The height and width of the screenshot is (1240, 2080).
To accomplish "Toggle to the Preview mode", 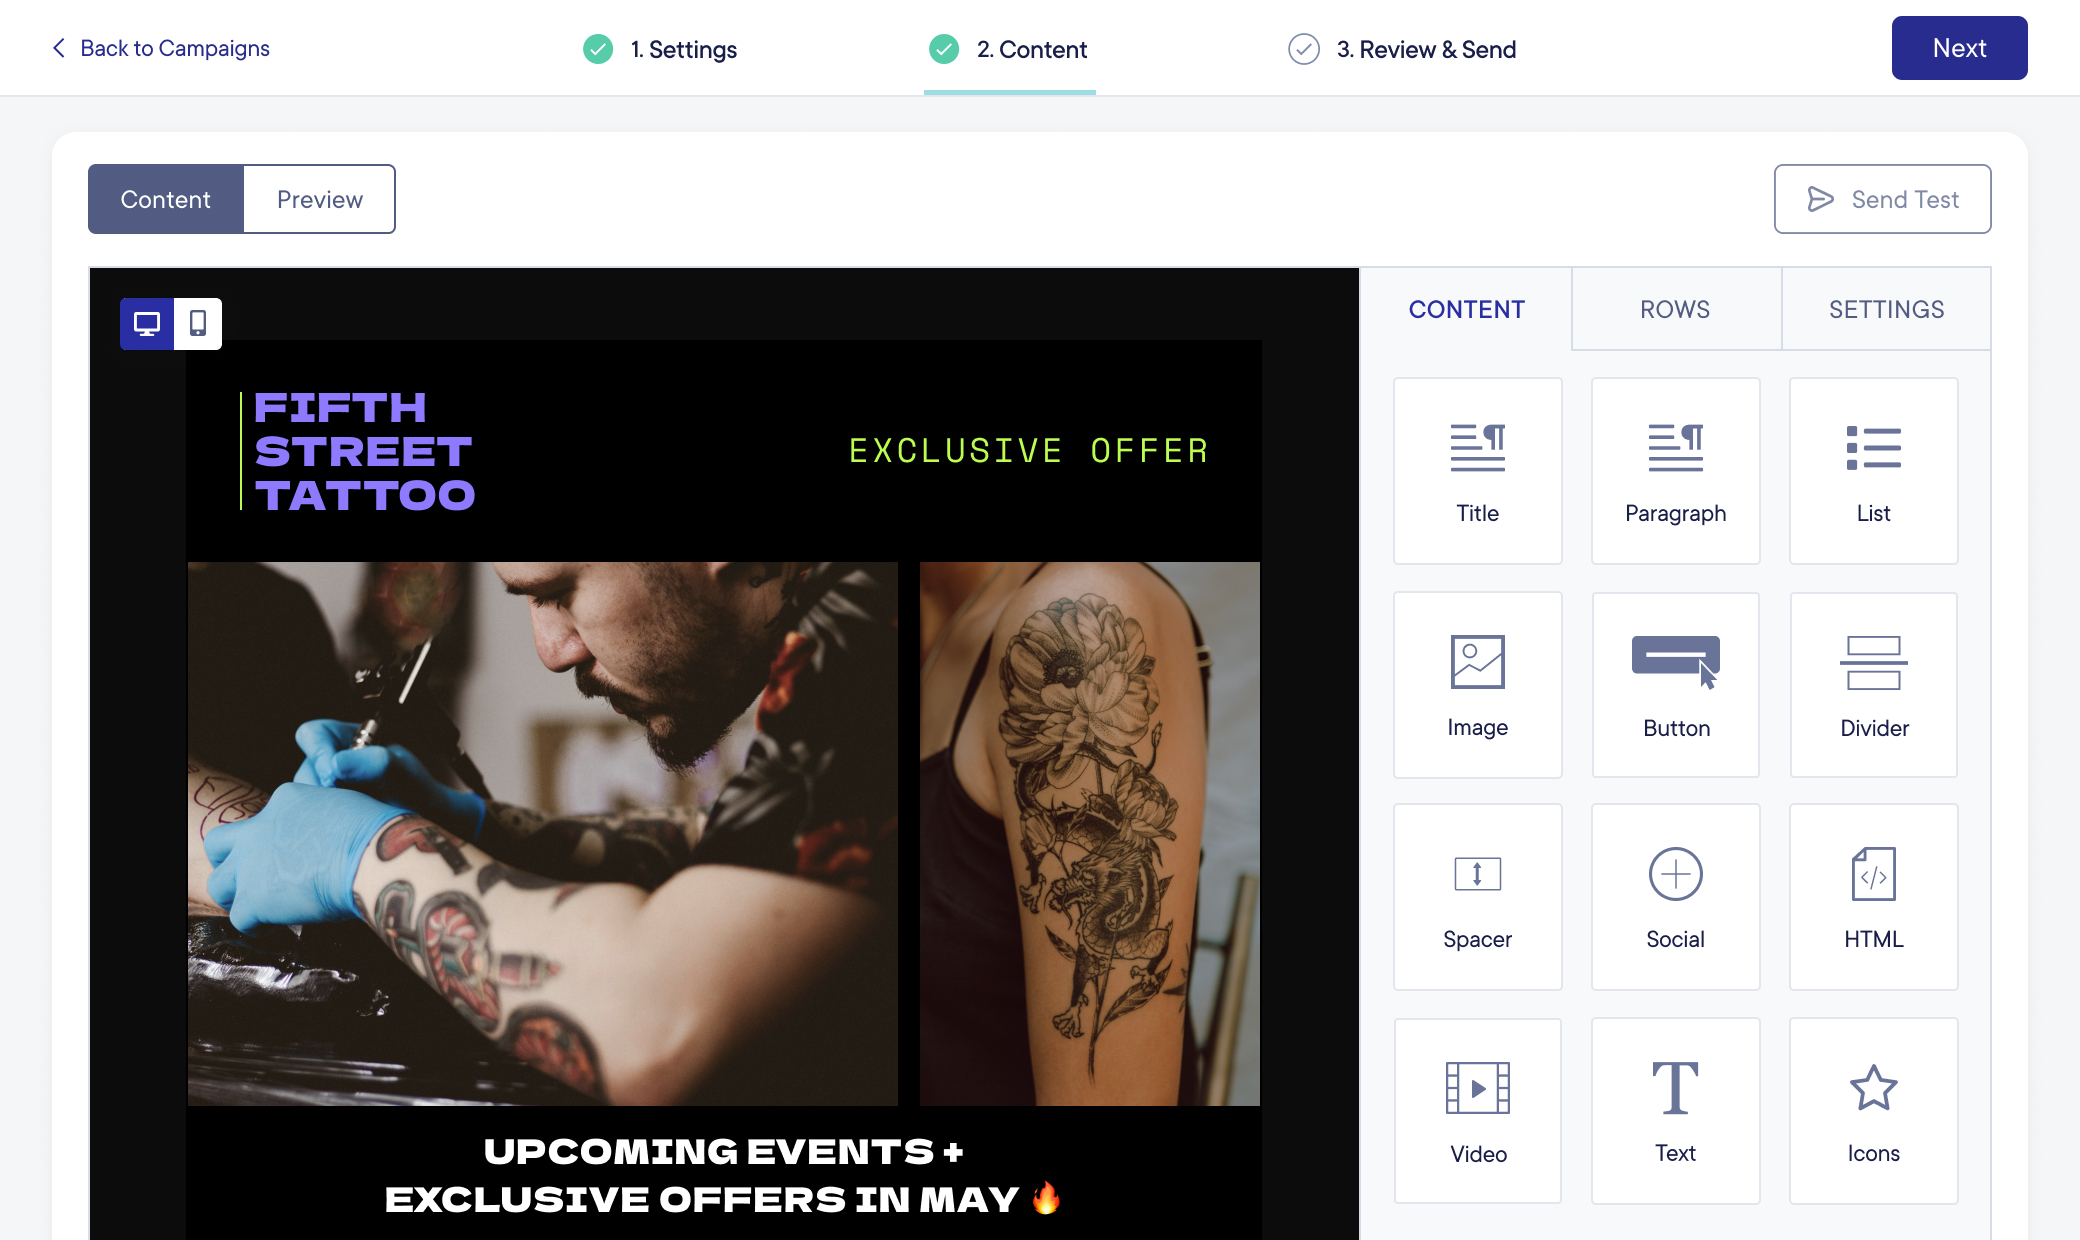I will click(x=319, y=199).
